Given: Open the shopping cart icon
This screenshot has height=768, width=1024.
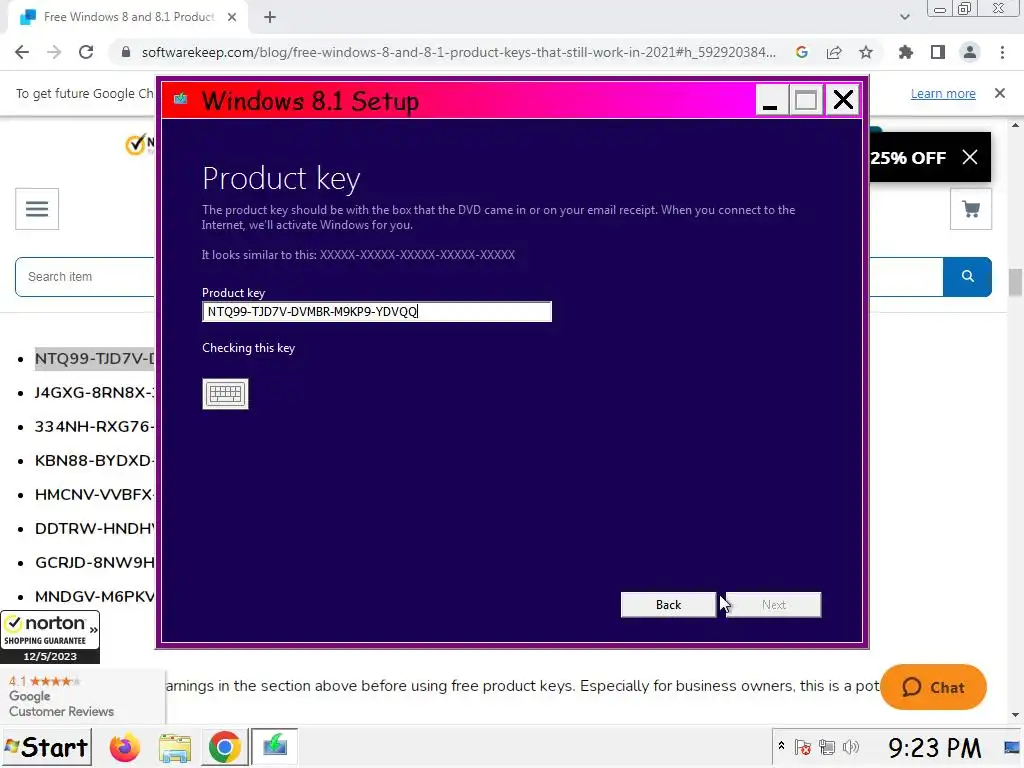Looking at the screenshot, I should (971, 209).
